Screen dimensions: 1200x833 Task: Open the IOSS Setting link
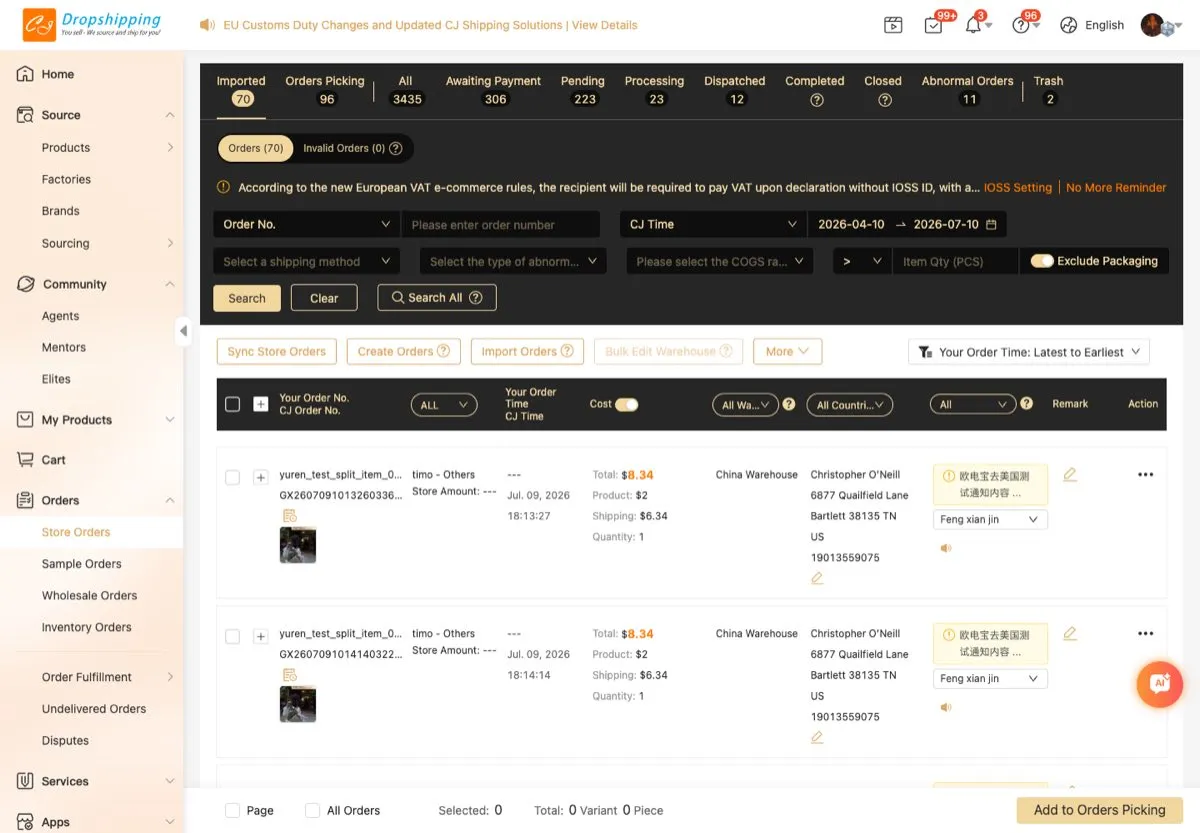[x=1018, y=187]
